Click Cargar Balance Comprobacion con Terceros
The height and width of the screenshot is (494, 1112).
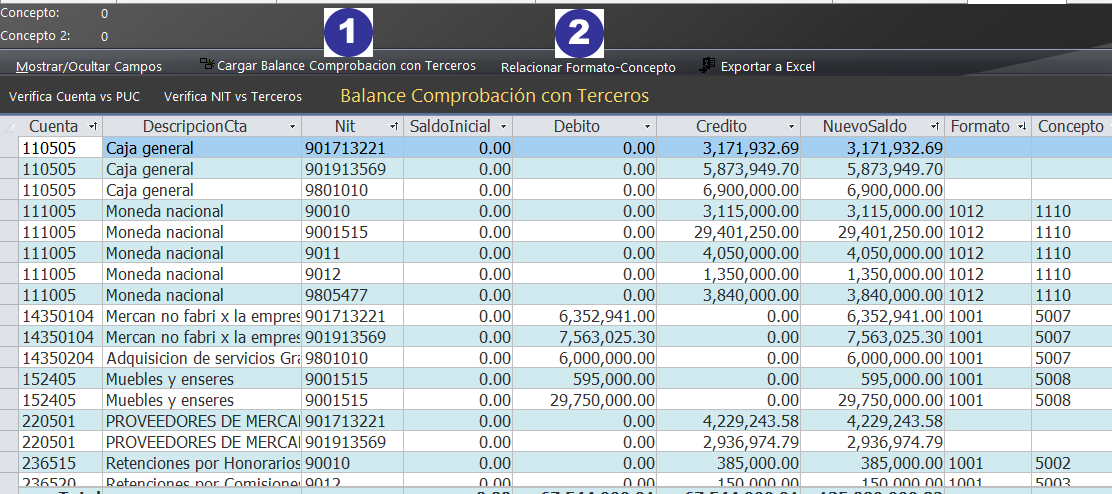(346, 66)
